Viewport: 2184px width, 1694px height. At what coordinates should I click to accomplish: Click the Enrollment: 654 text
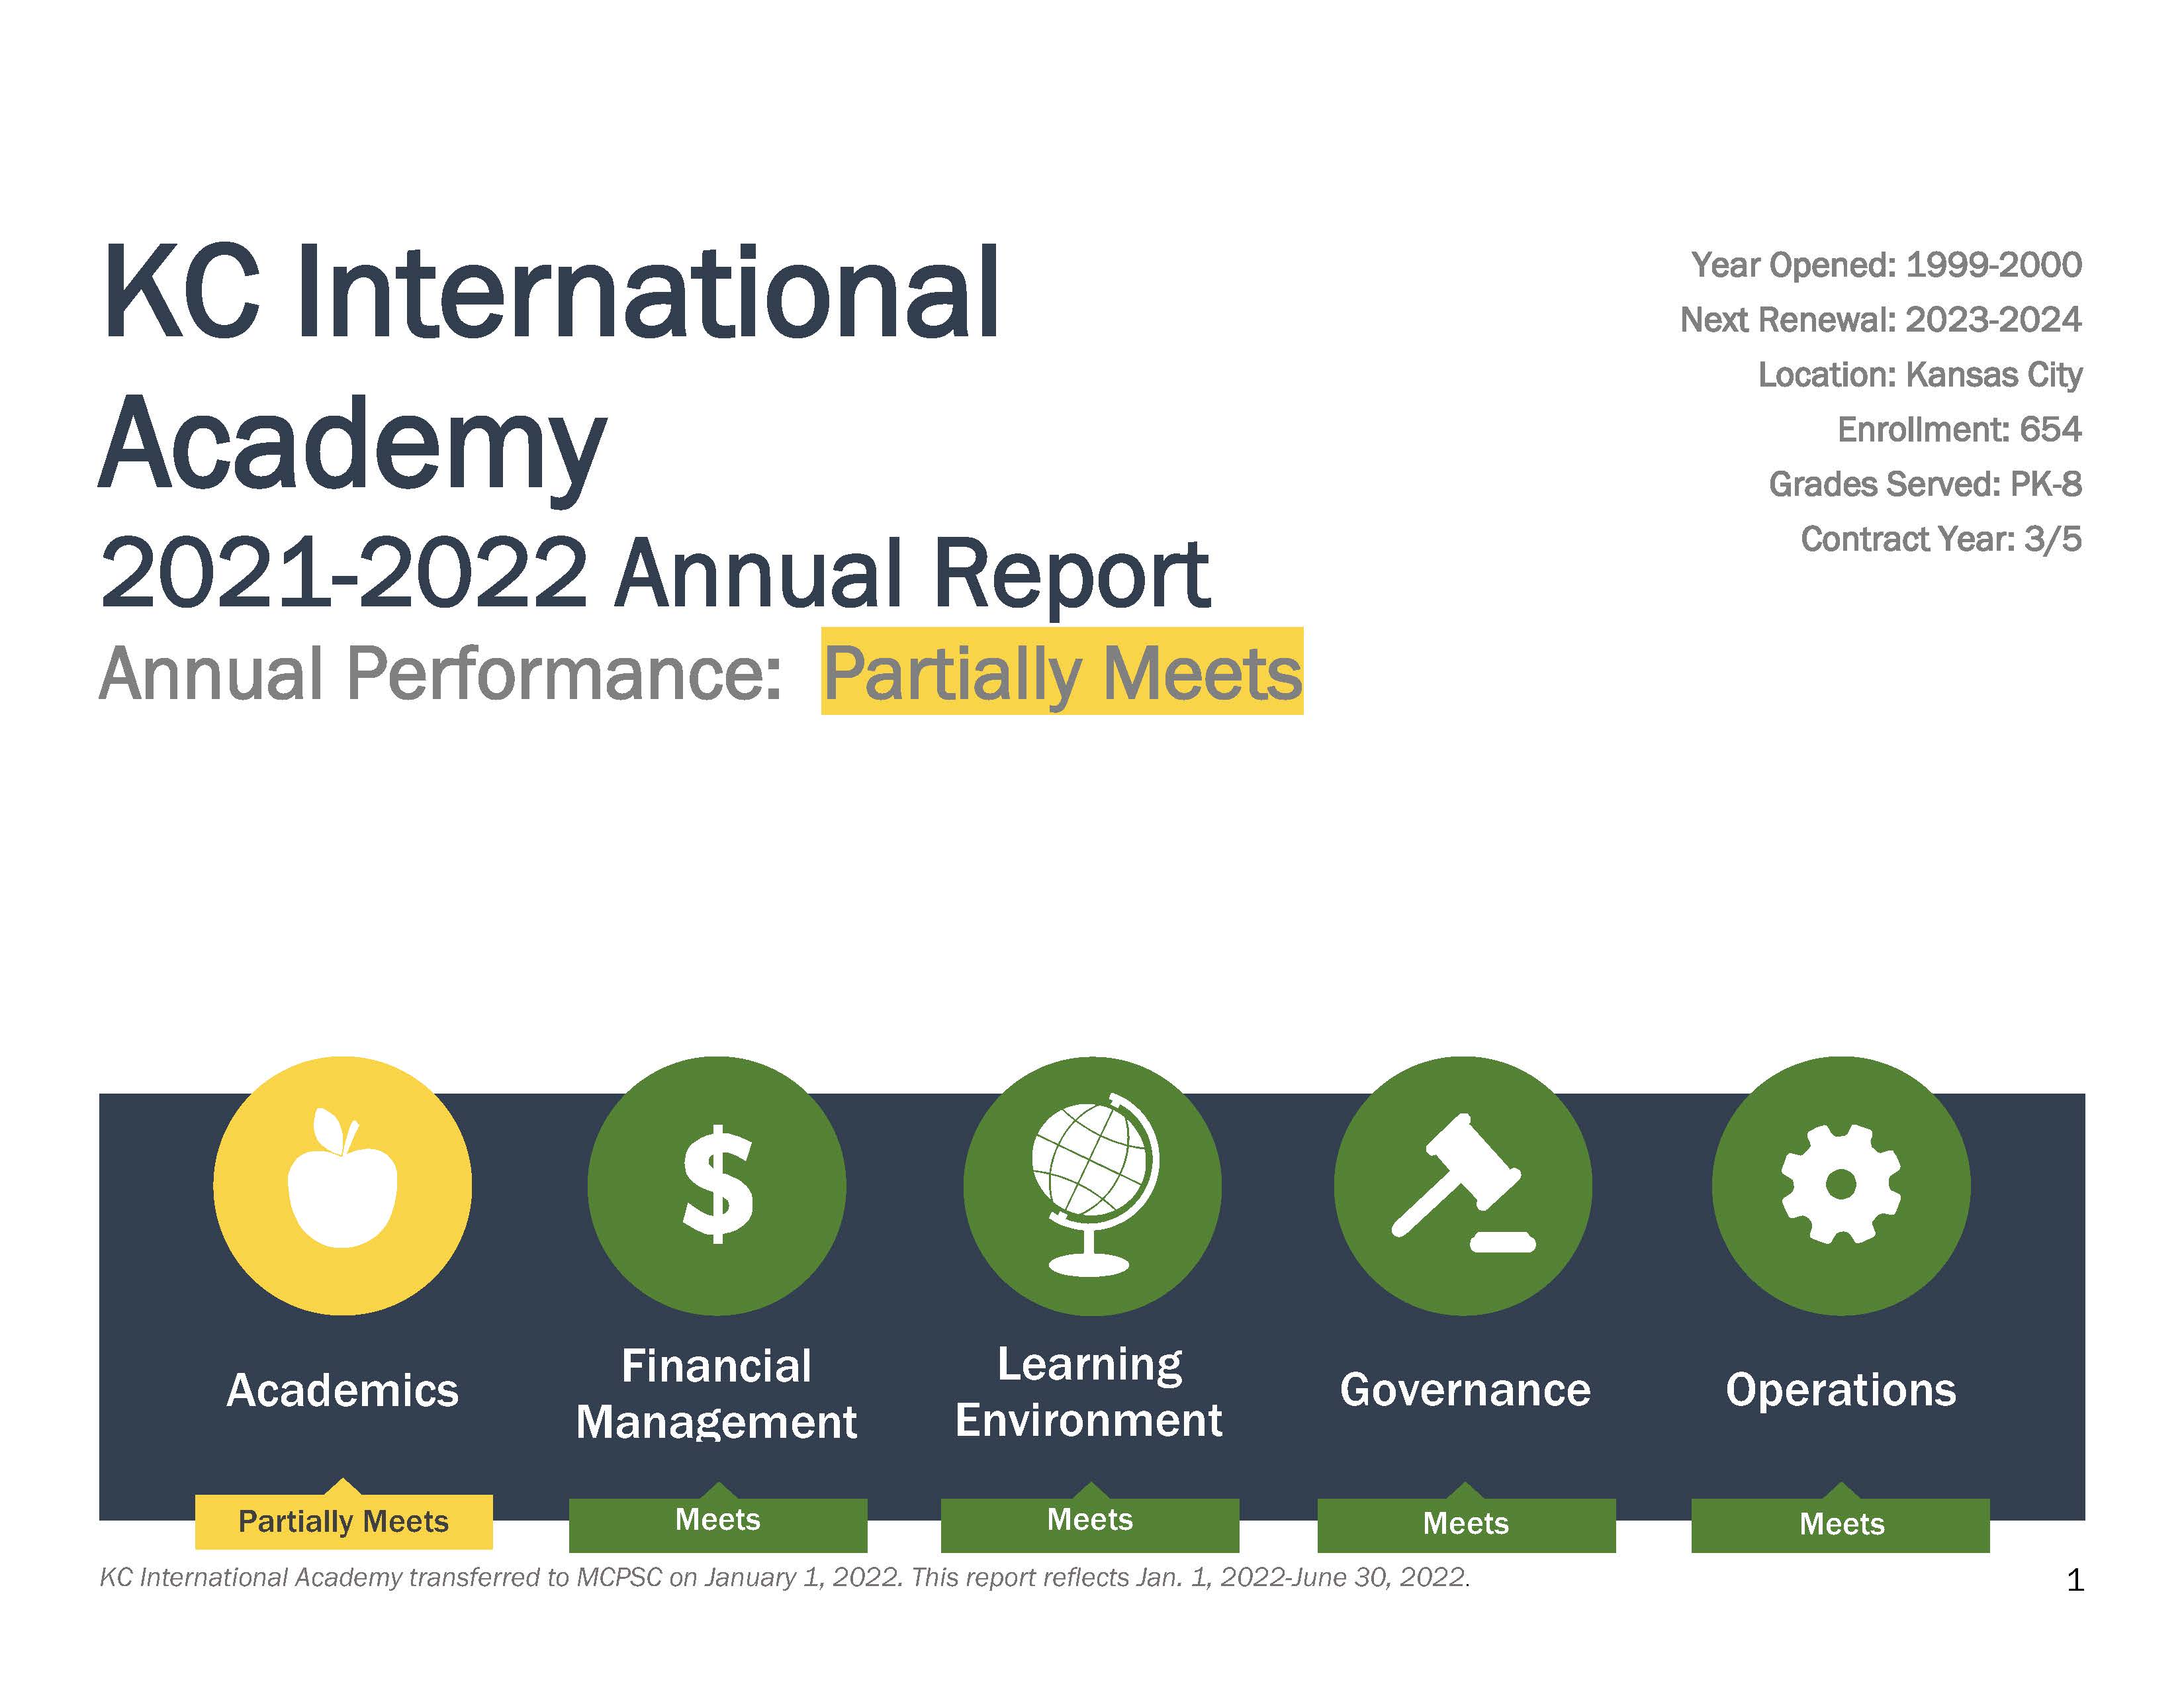(1958, 430)
